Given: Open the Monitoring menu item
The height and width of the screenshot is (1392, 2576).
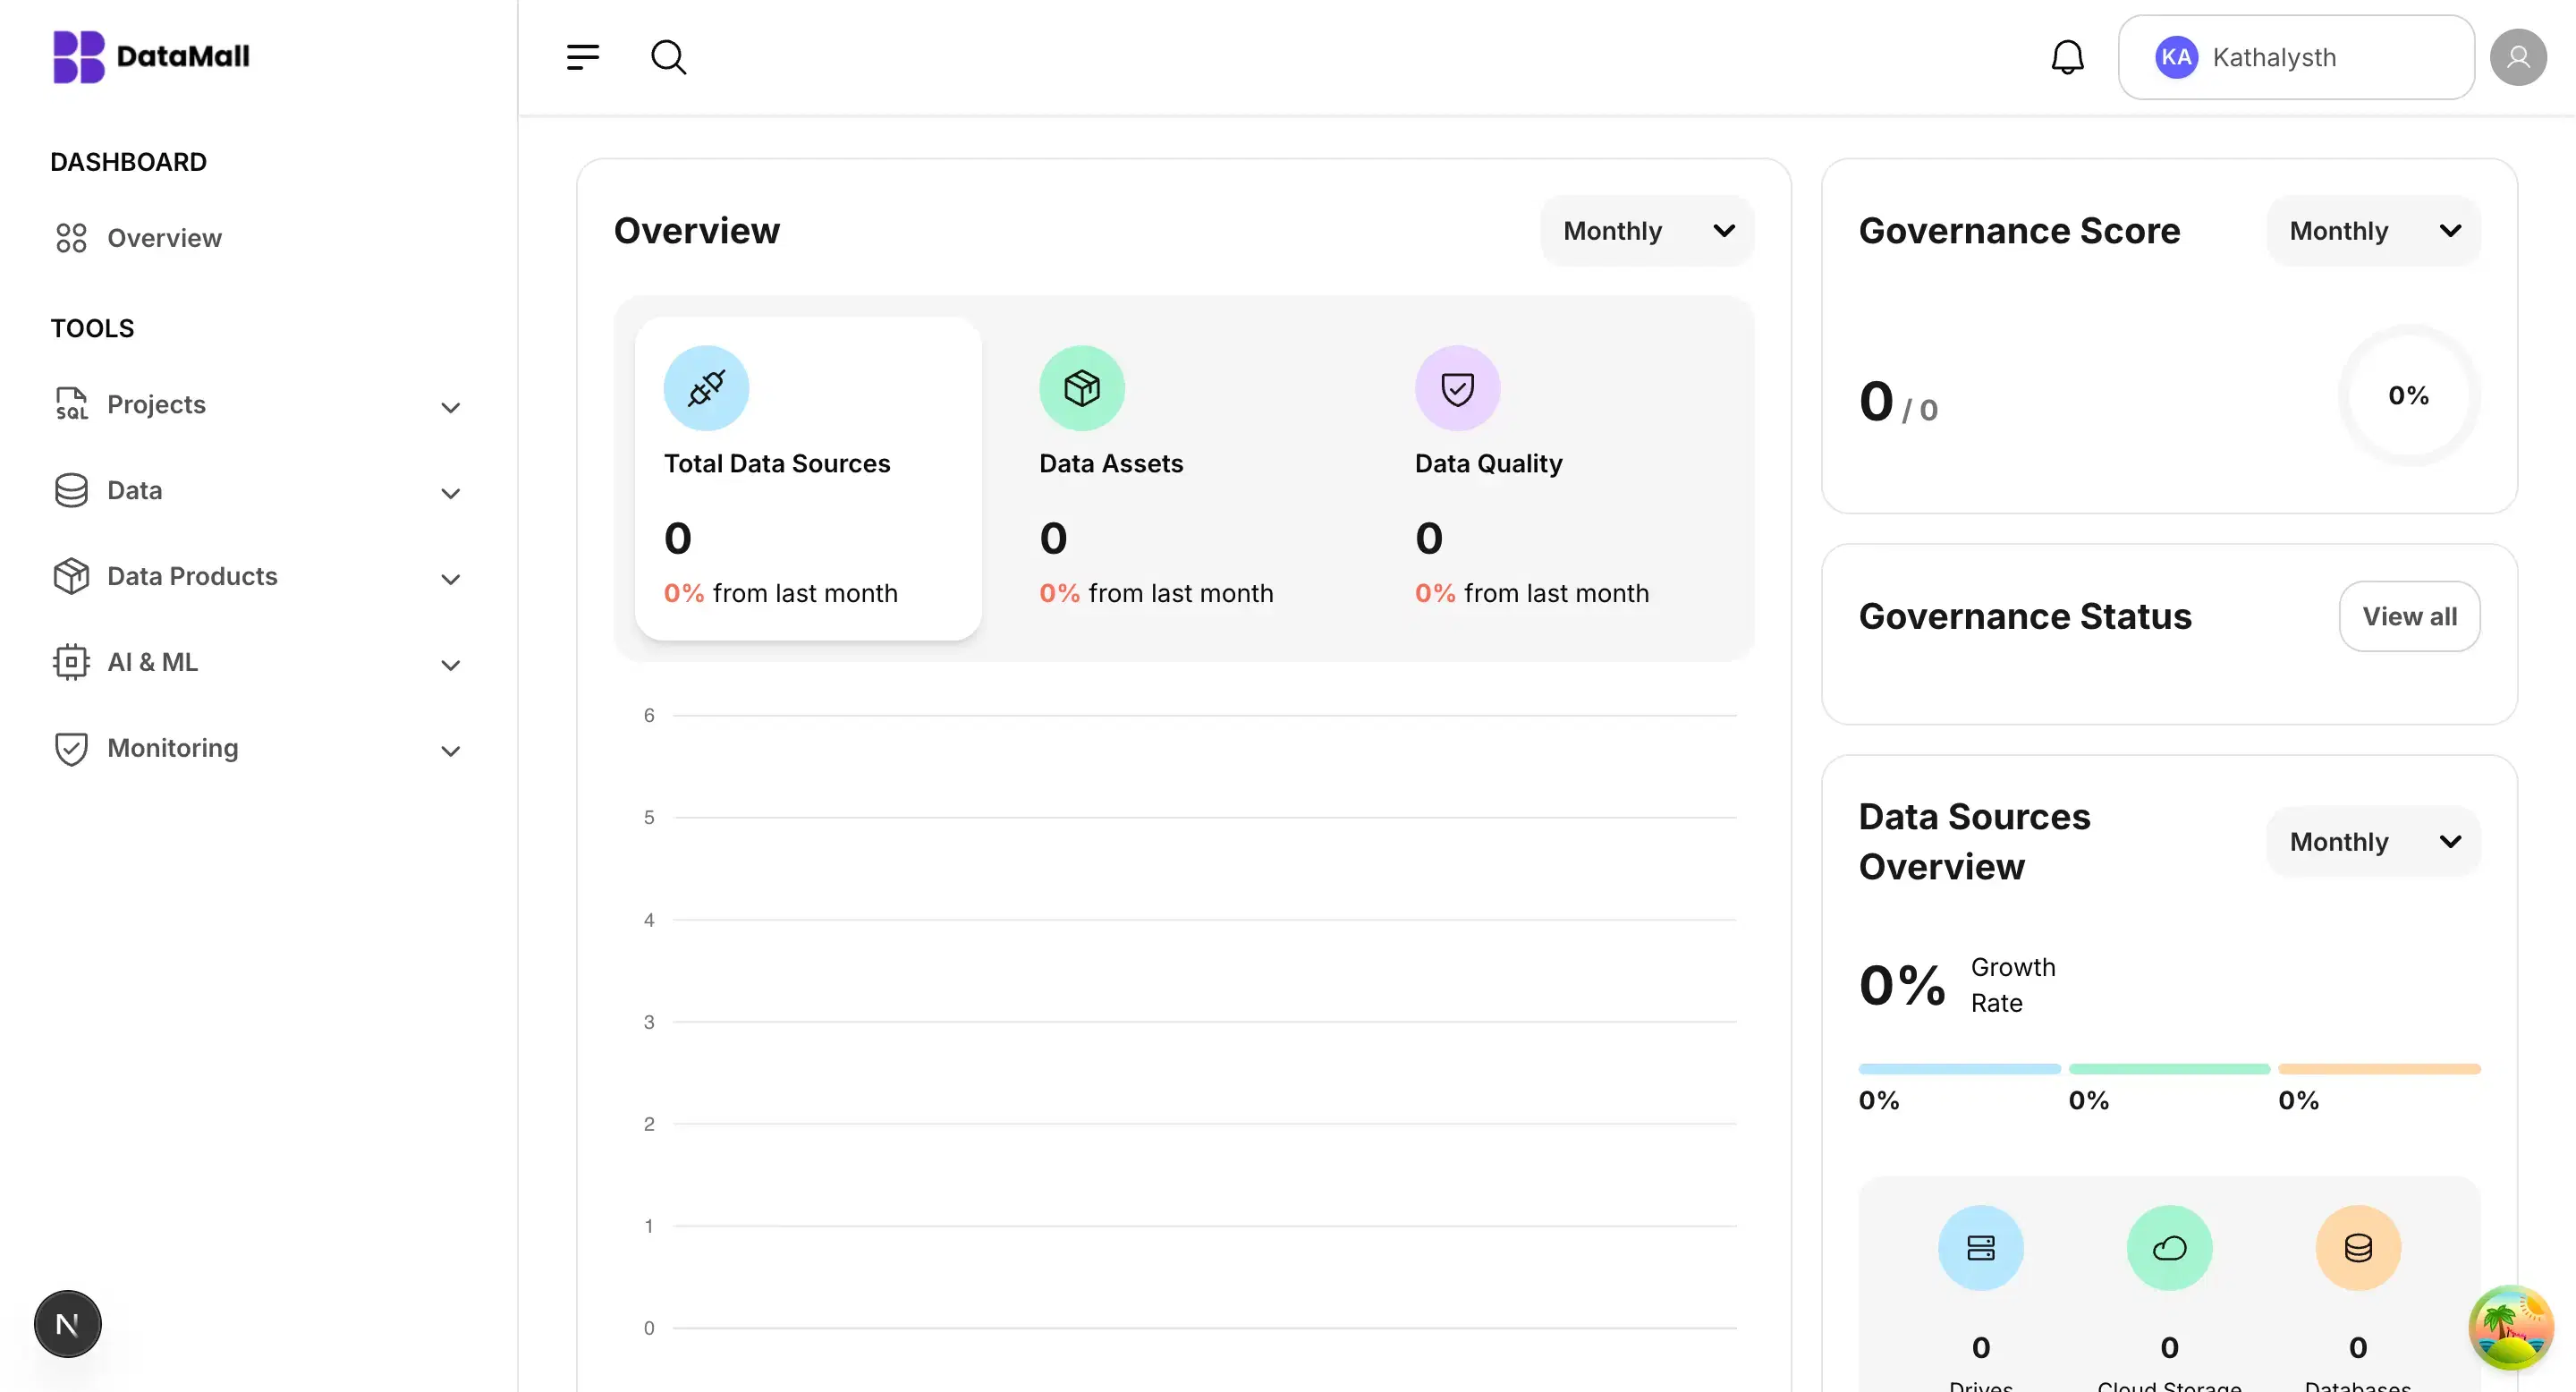Looking at the screenshot, I should click(x=258, y=748).
